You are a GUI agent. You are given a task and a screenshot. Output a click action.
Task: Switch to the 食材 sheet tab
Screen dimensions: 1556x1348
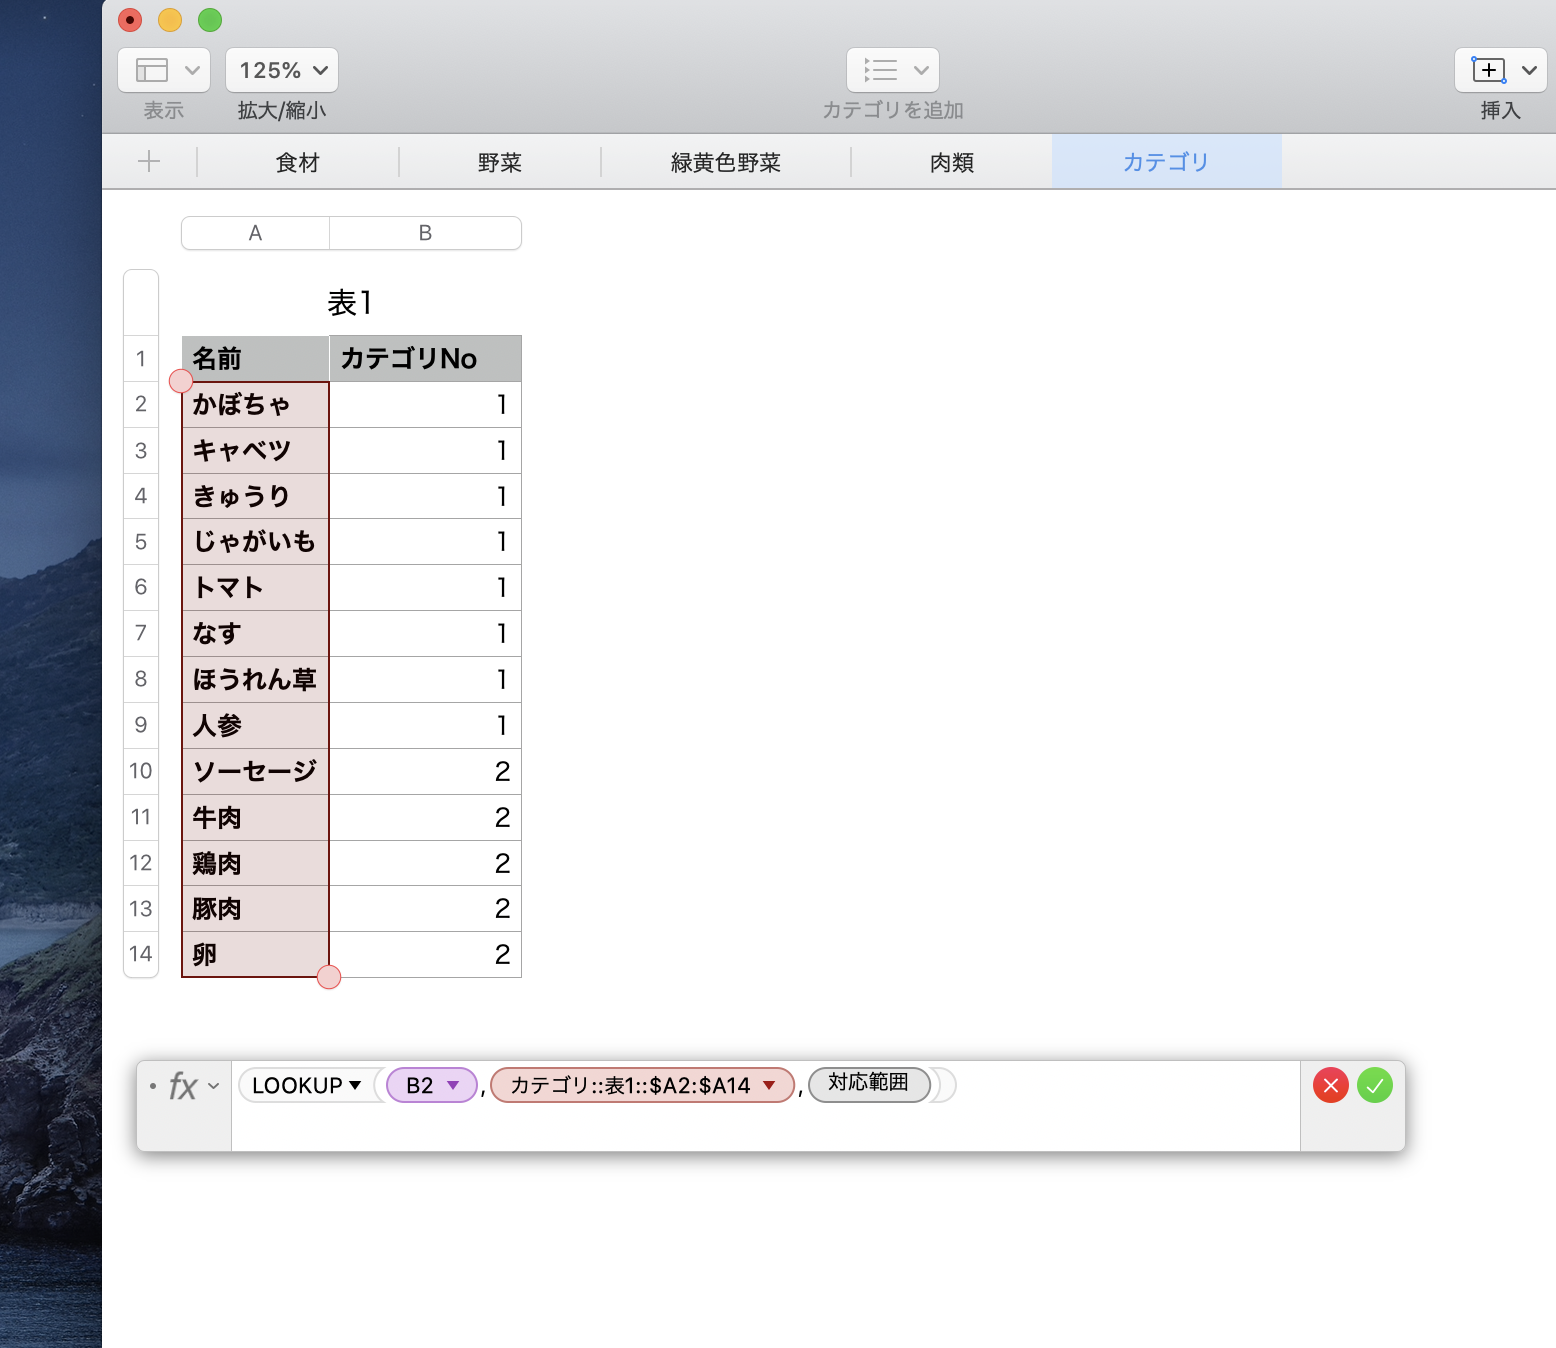tap(298, 162)
